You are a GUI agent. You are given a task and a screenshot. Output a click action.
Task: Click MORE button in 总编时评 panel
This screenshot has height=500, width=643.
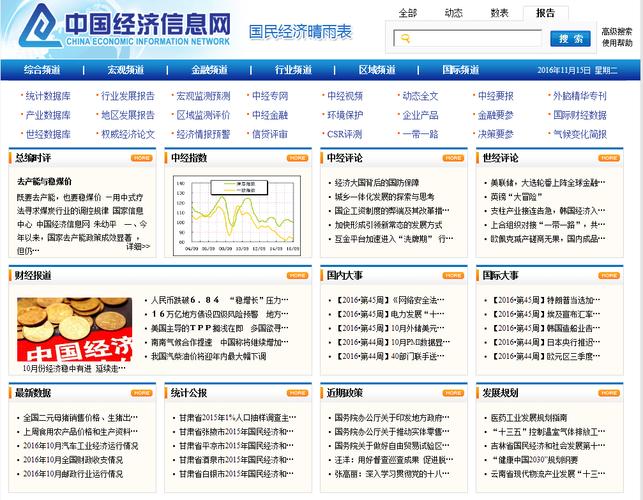[x=141, y=158]
